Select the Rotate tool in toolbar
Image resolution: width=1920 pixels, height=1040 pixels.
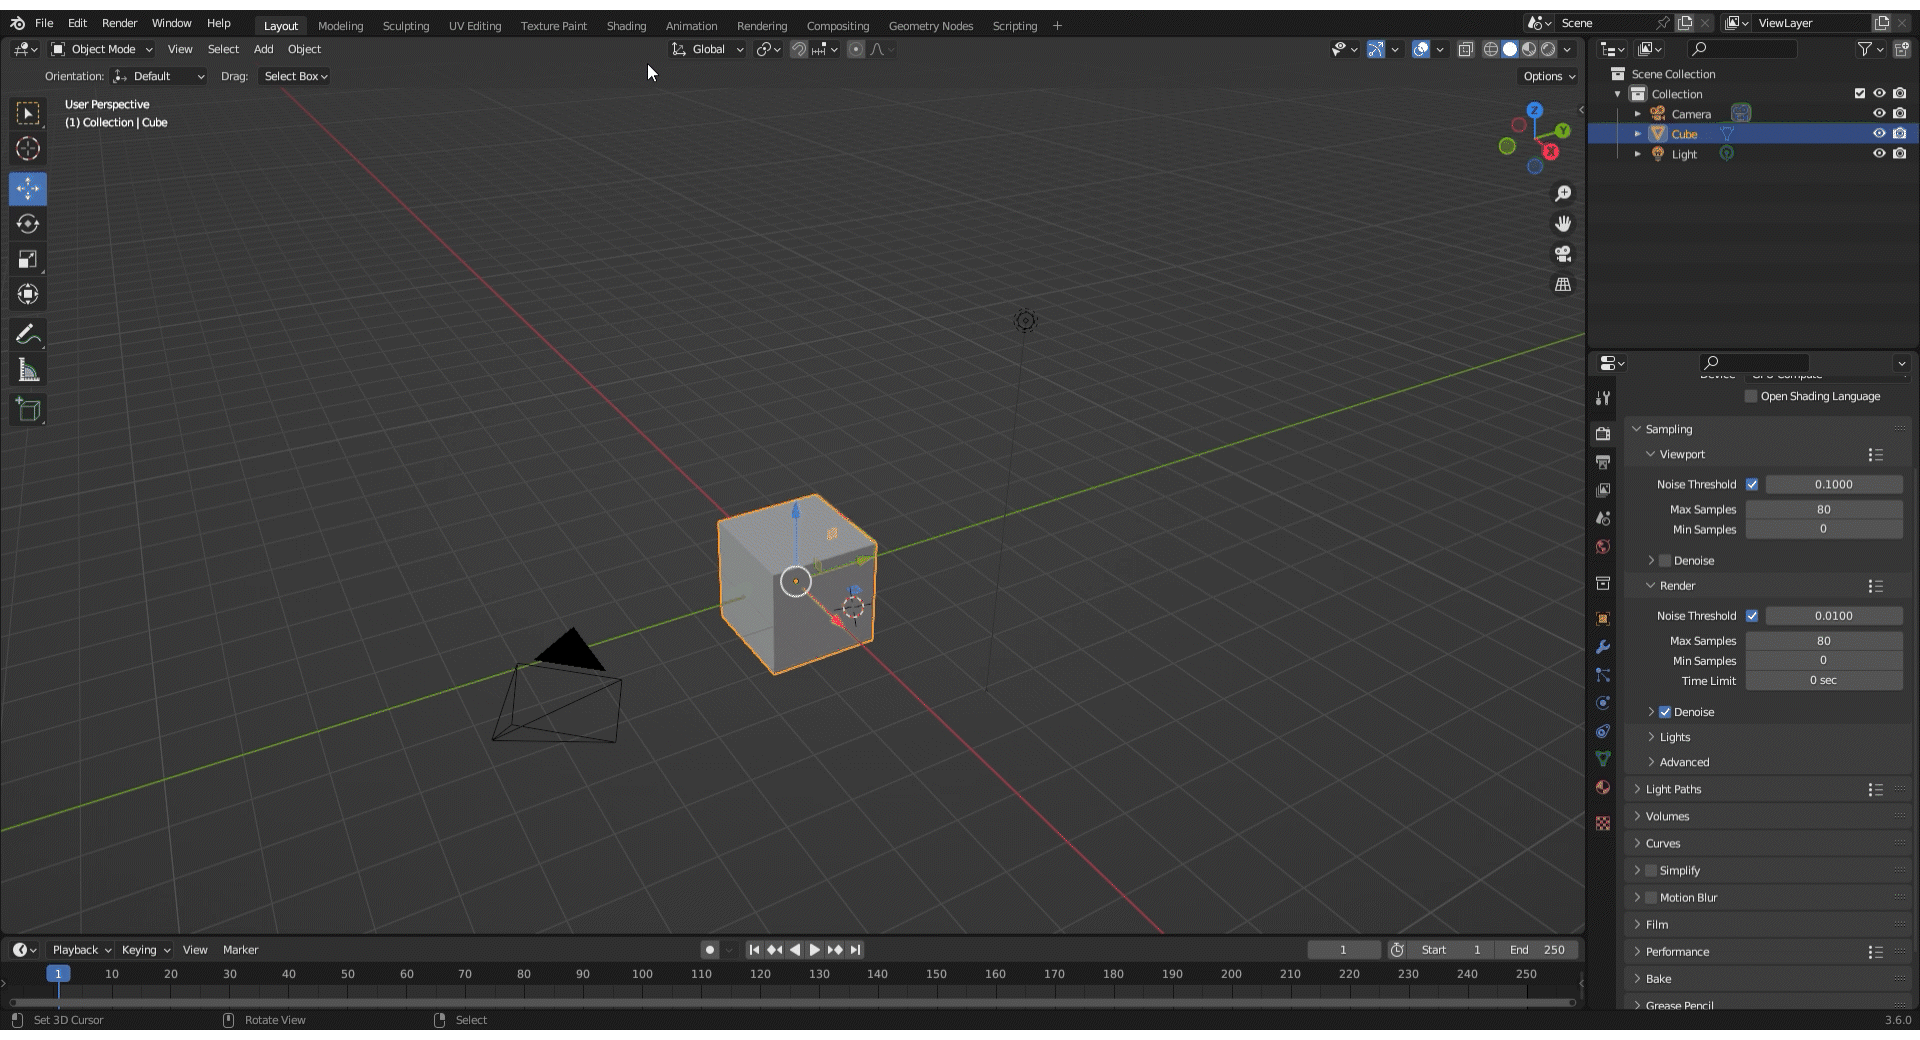click(x=28, y=224)
